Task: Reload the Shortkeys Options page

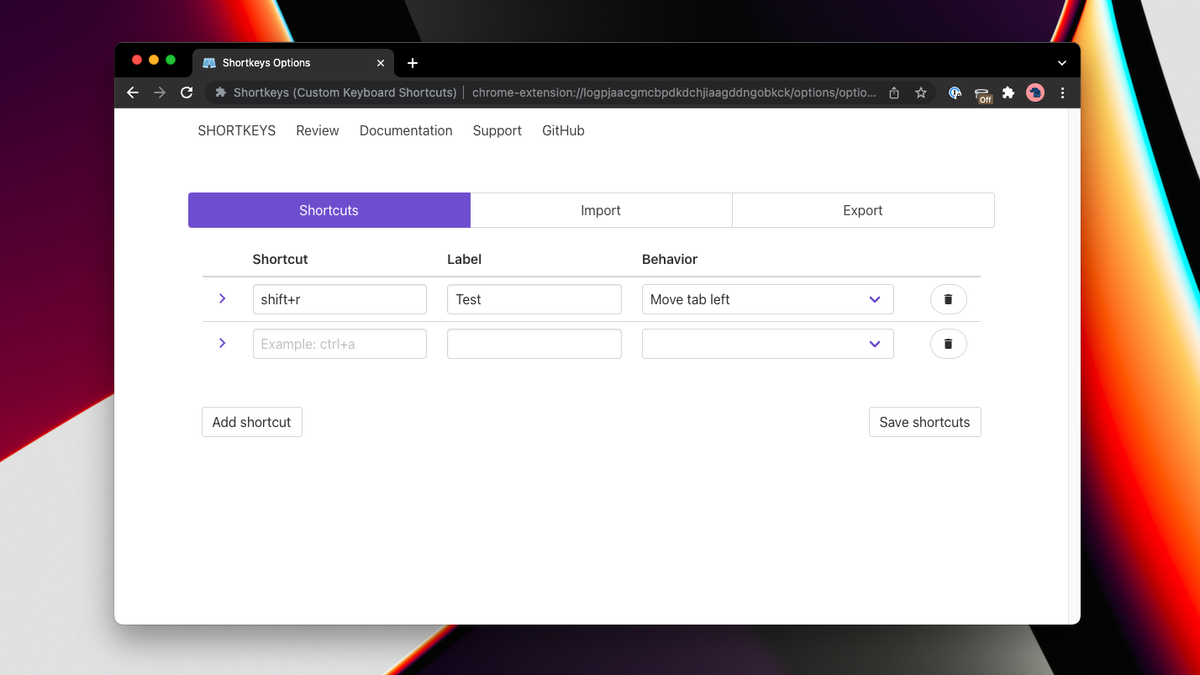Action: pyautogui.click(x=187, y=92)
